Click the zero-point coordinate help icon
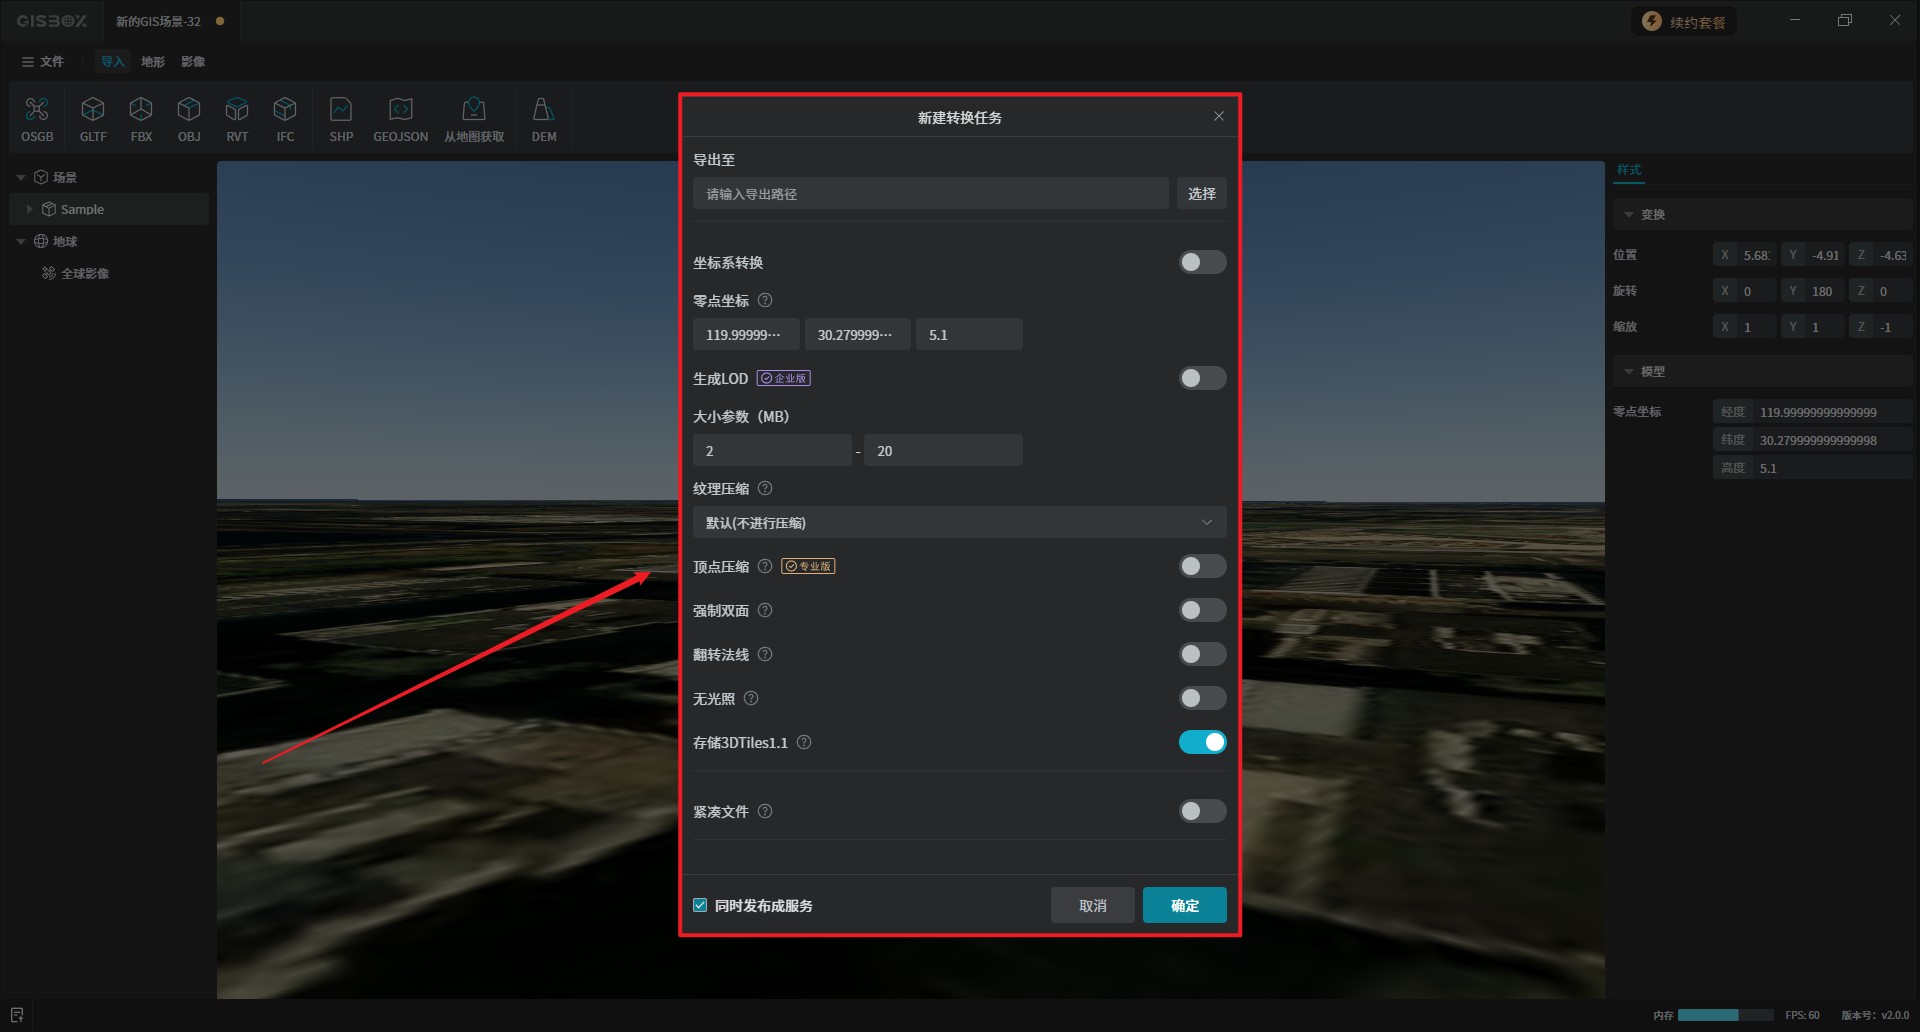This screenshot has width=1920, height=1032. [x=765, y=300]
